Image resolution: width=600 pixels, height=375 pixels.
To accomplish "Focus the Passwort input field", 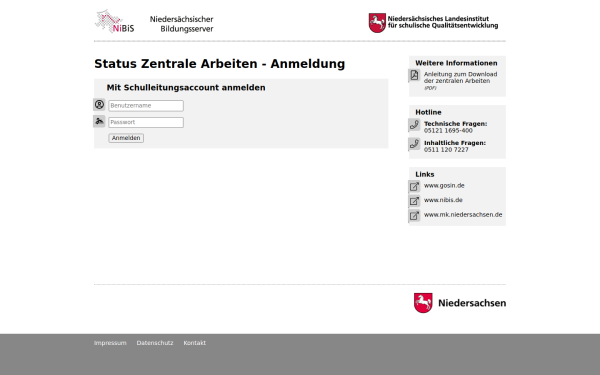I will (x=146, y=122).
